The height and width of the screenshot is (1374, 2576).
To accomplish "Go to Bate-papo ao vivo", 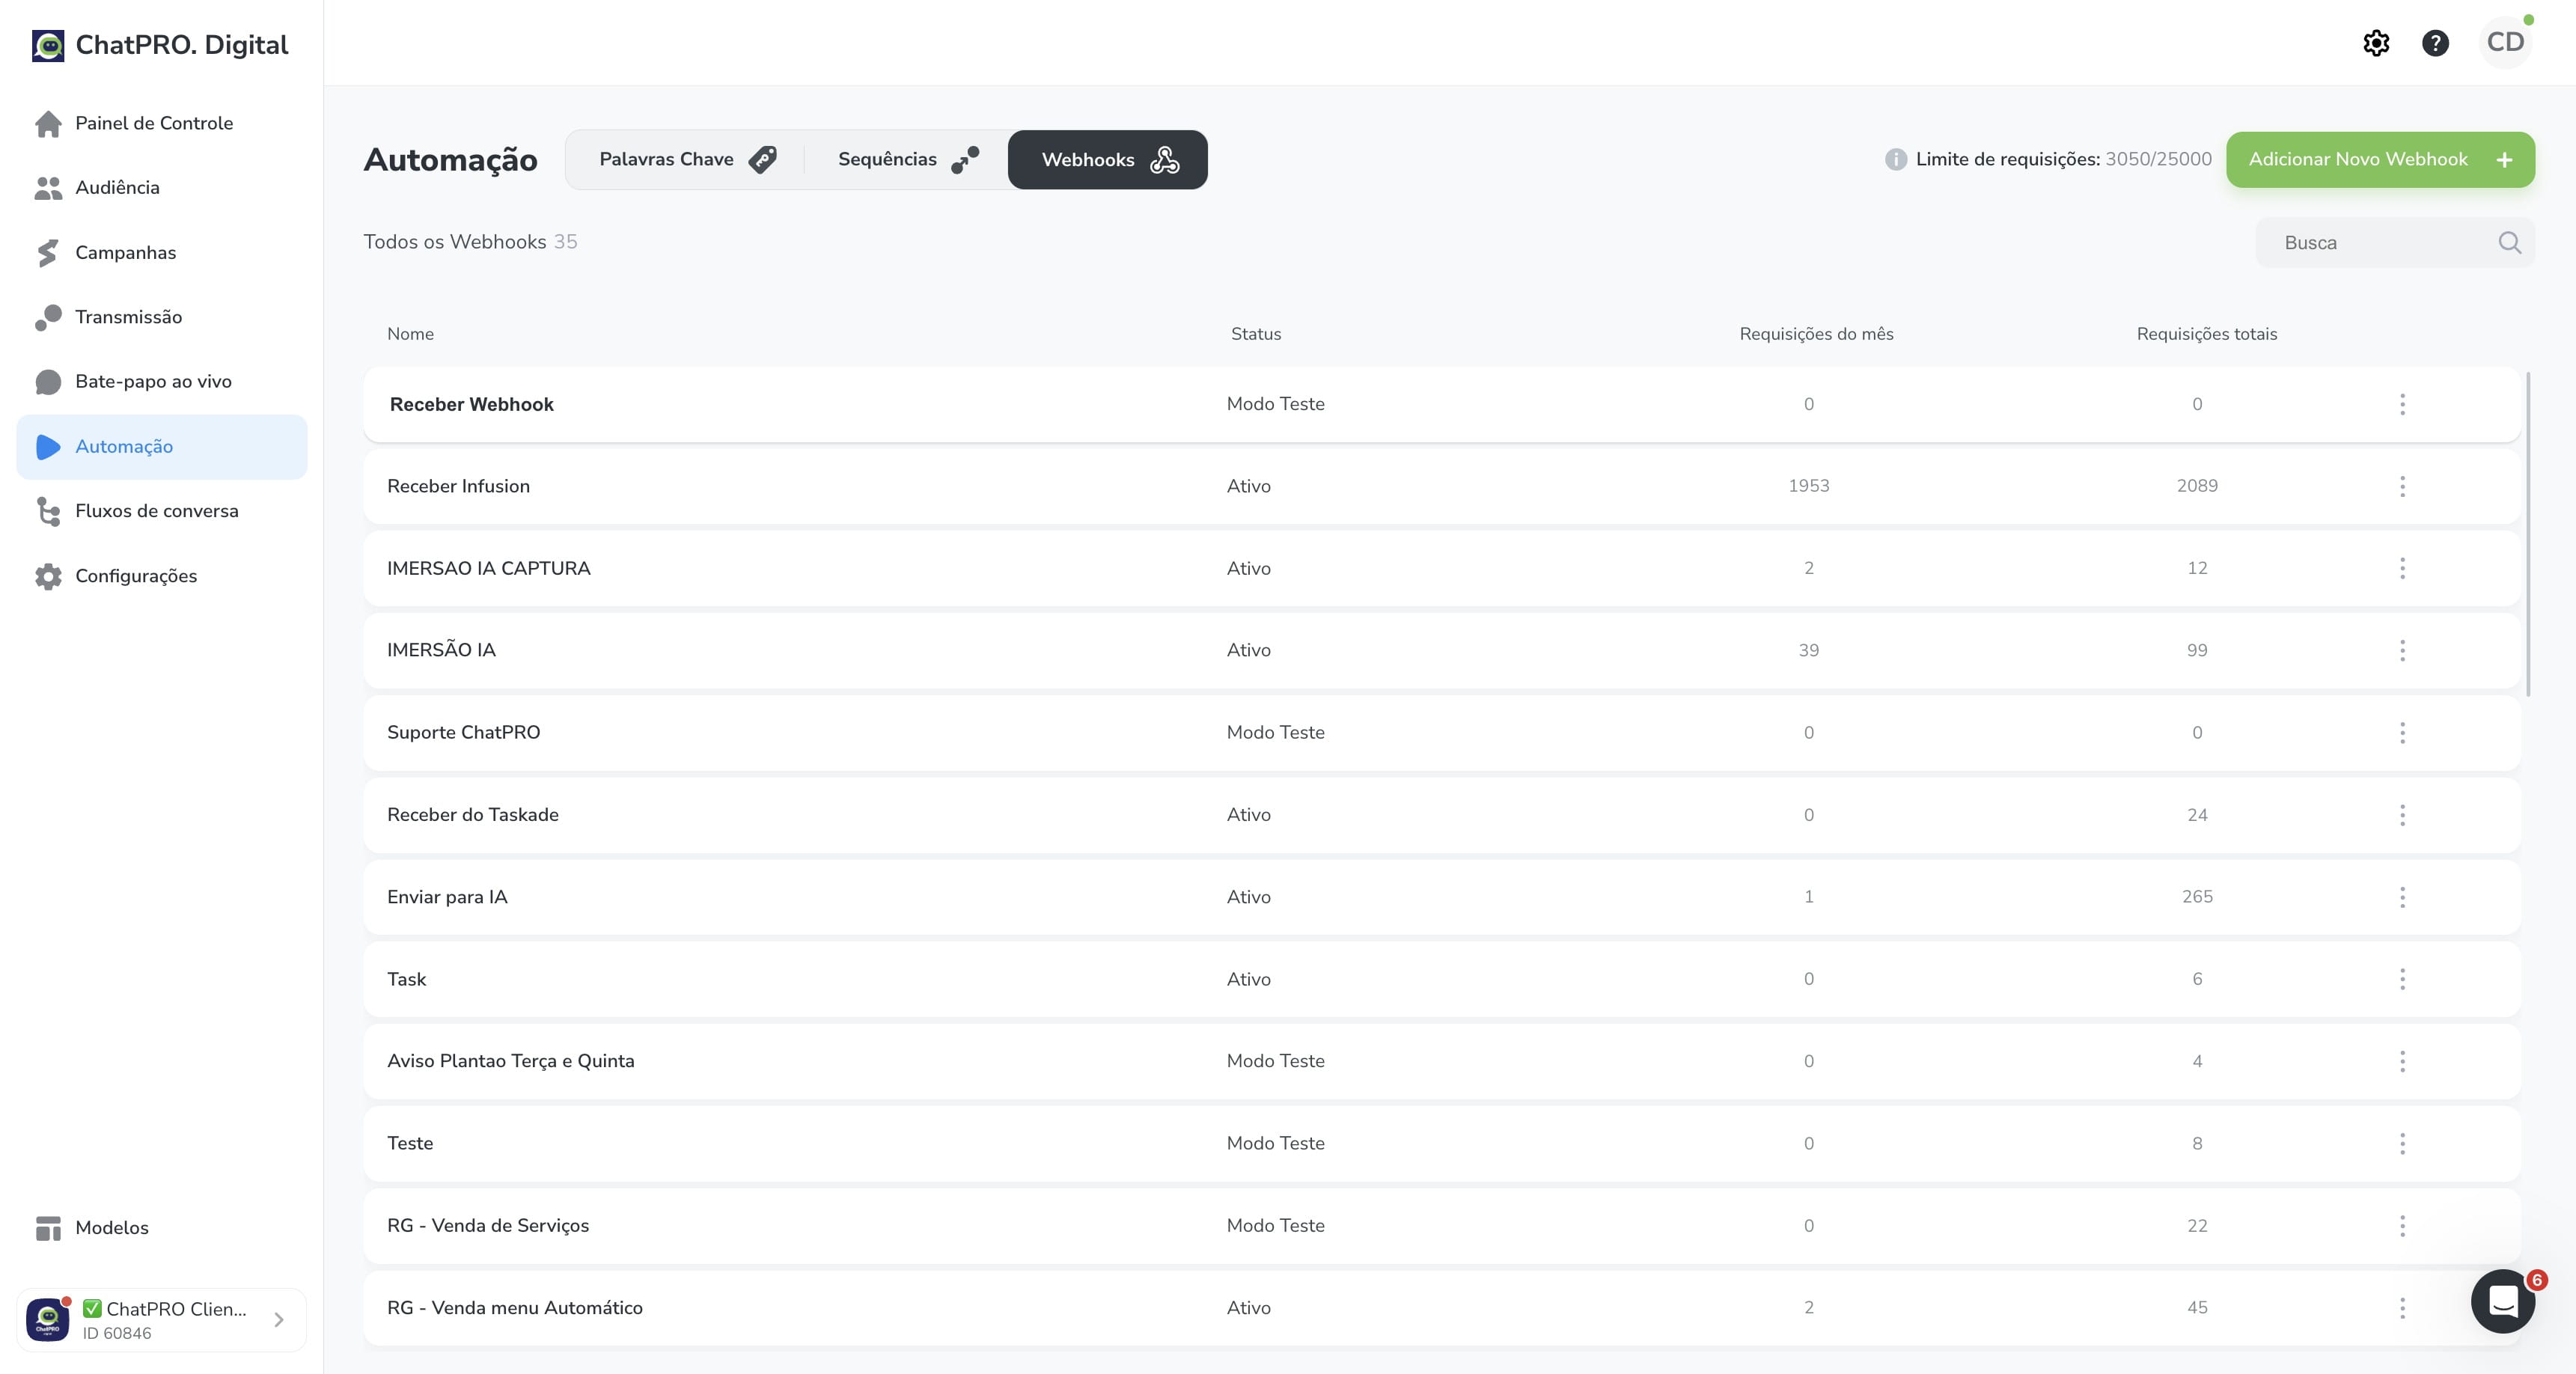I will pos(162,382).
